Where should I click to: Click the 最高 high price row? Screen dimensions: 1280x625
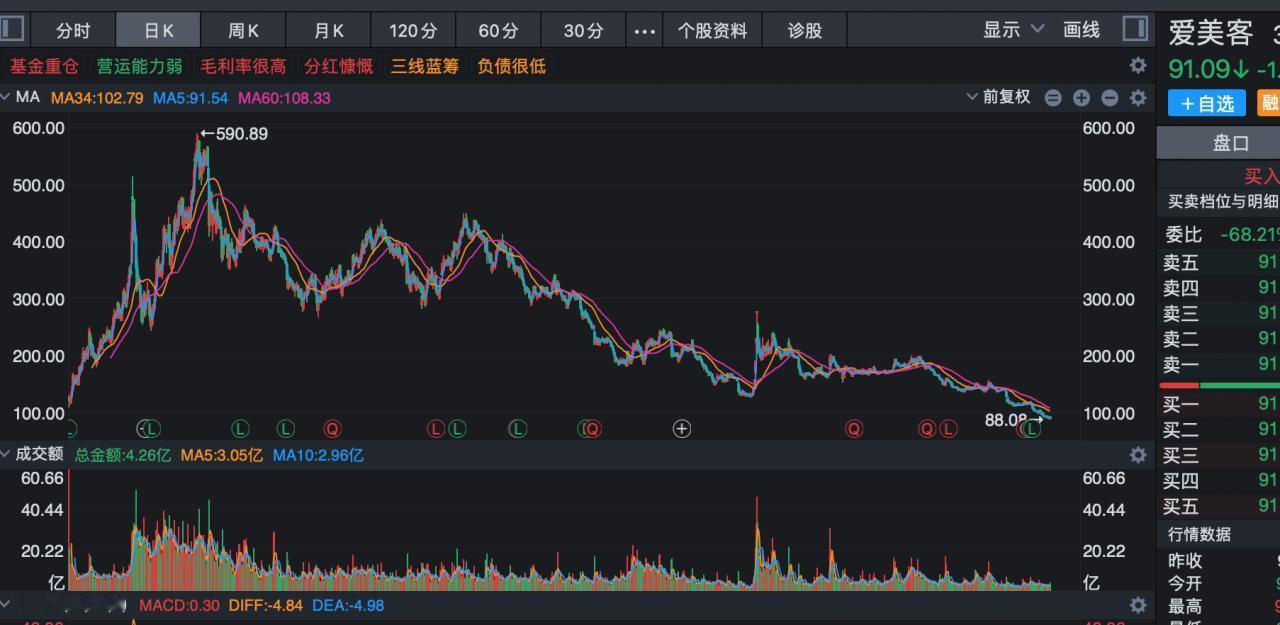point(1219,606)
